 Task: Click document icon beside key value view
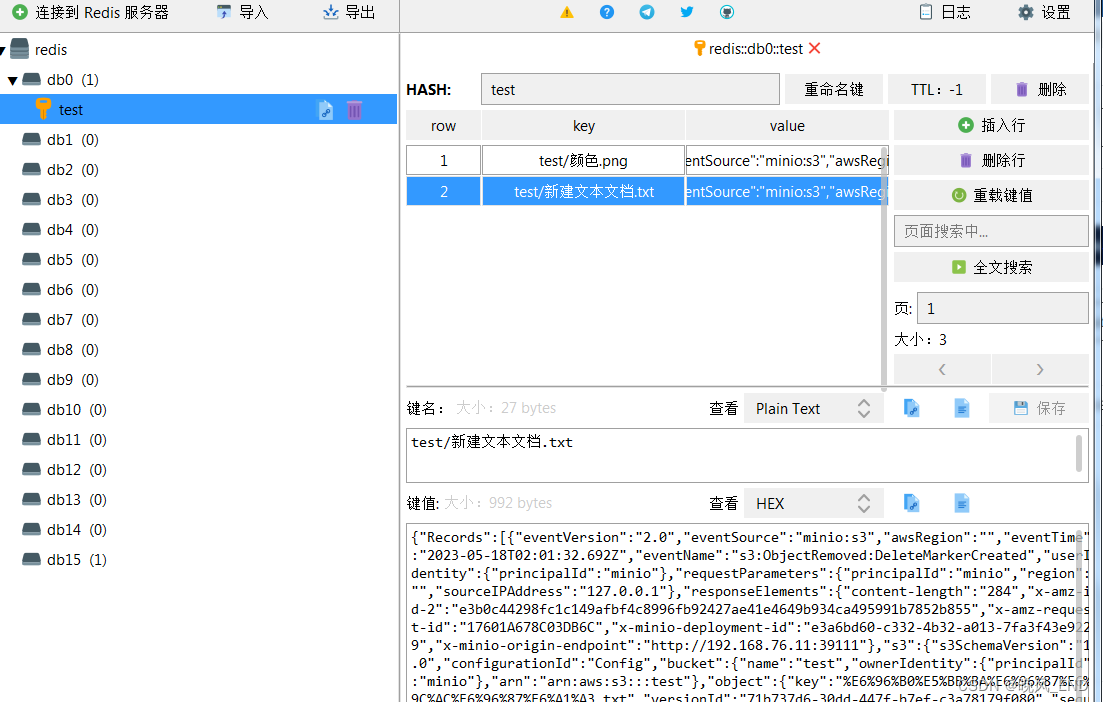coord(962,503)
